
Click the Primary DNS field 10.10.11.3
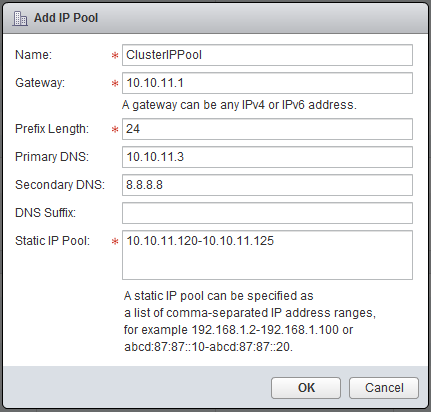pyautogui.click(x=267, y=157)
